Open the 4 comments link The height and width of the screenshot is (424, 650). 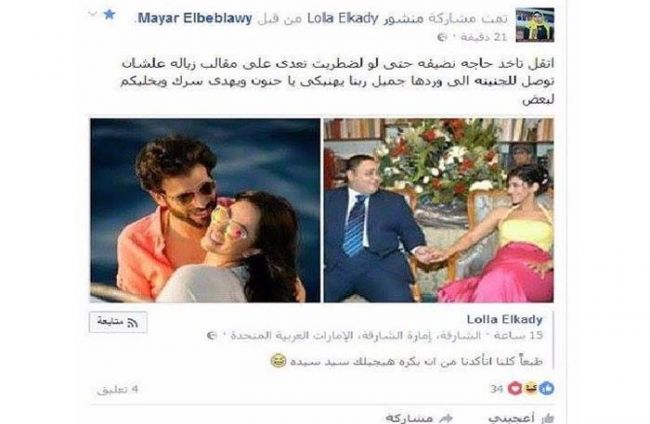pos(117,390)
